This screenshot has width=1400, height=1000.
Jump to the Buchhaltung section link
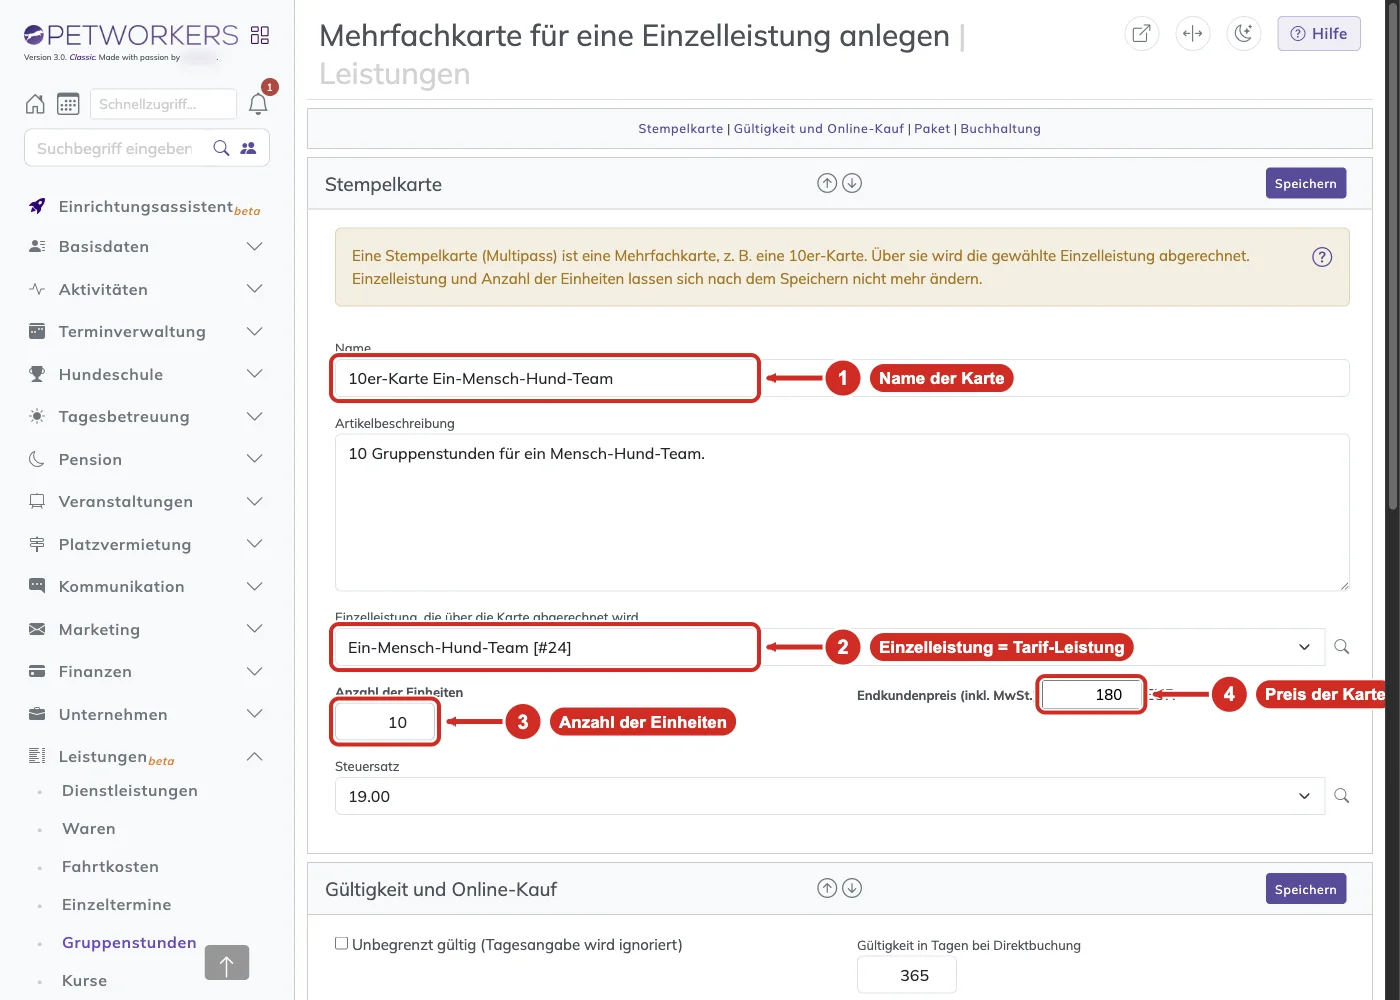pyautogui.click(x=1000, y=128)
